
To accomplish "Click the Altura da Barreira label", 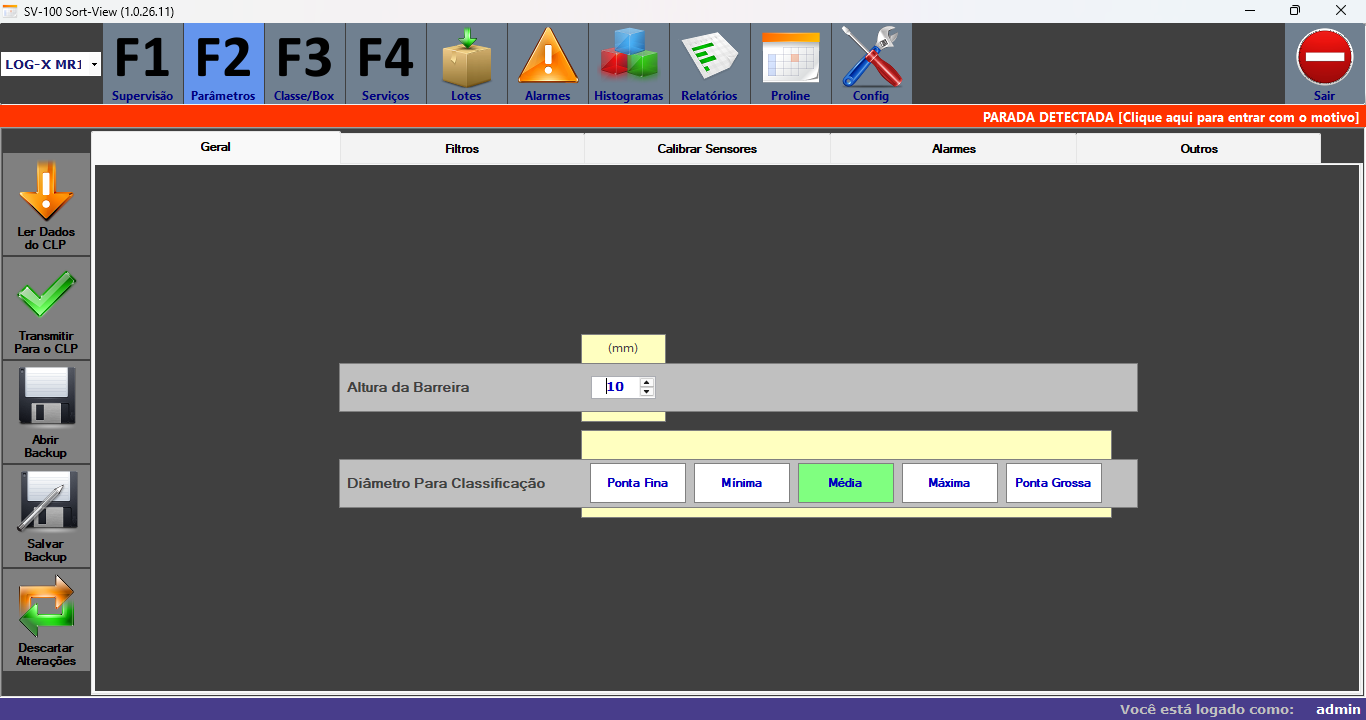I will [408, 387].
